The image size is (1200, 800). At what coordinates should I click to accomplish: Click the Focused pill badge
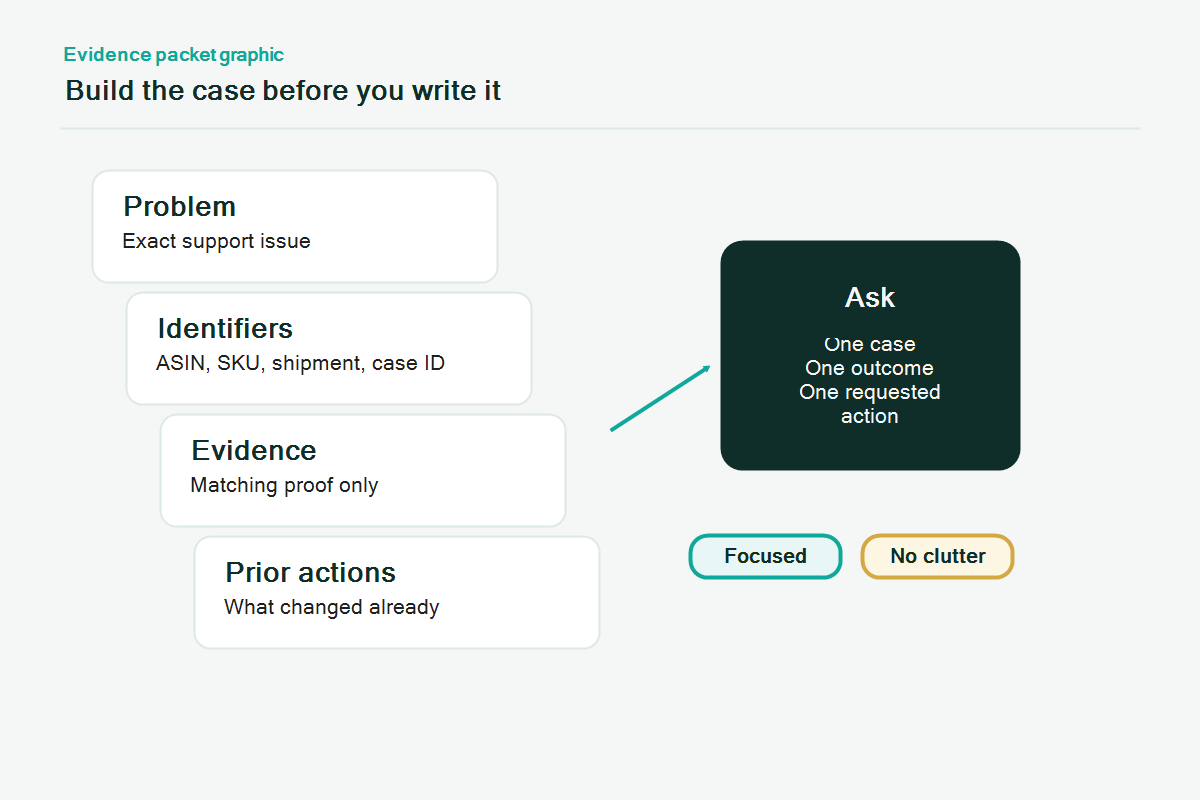click(766, 556)
